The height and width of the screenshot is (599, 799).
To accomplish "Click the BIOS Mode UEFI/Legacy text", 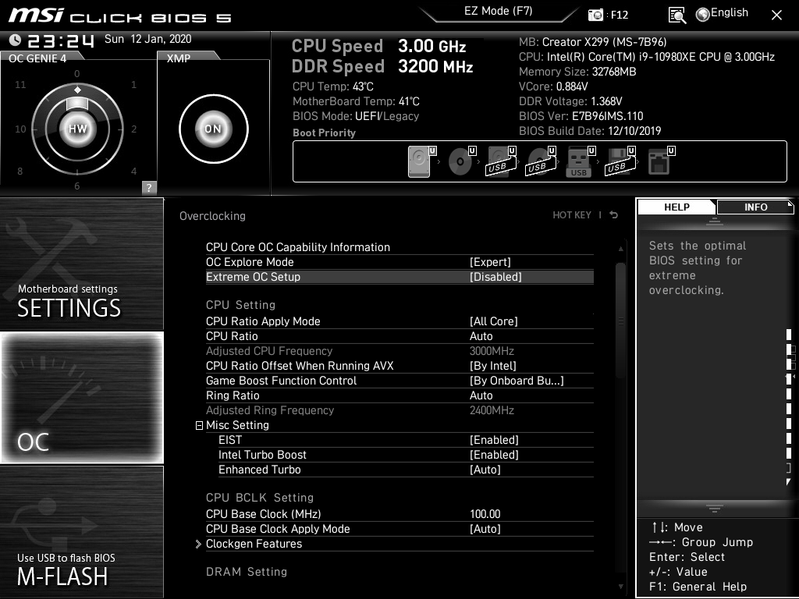I will (x=356, y=116).
